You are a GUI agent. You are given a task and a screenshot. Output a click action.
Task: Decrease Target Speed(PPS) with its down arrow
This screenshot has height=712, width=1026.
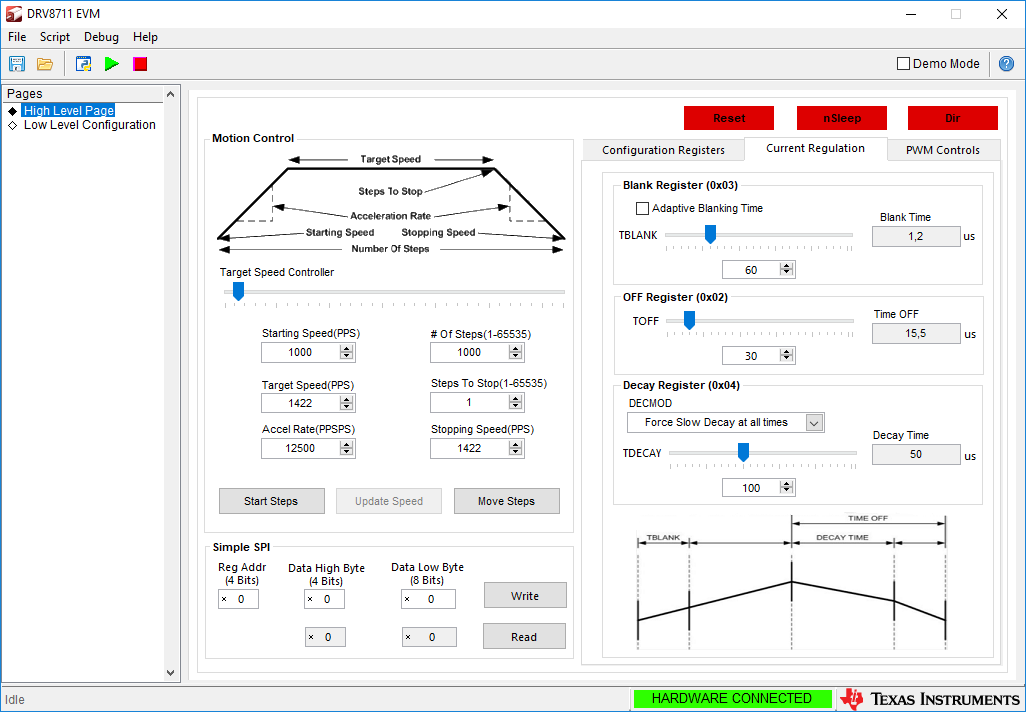(347, 408)
